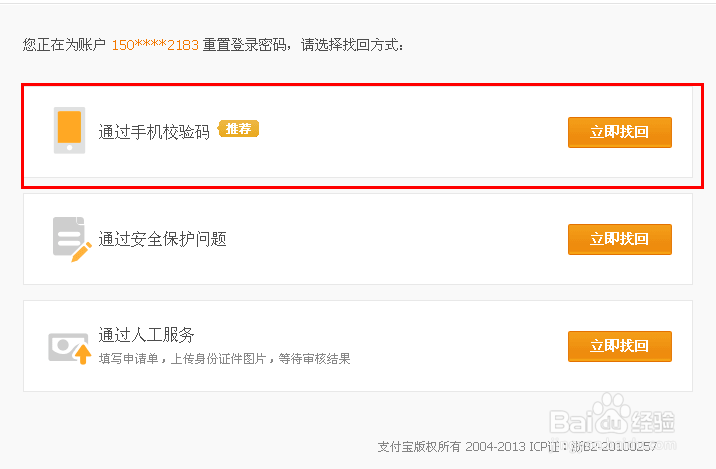The image size is (716, 469).
Task: Click the security question document-pencil icon
Action: point(72,239)
